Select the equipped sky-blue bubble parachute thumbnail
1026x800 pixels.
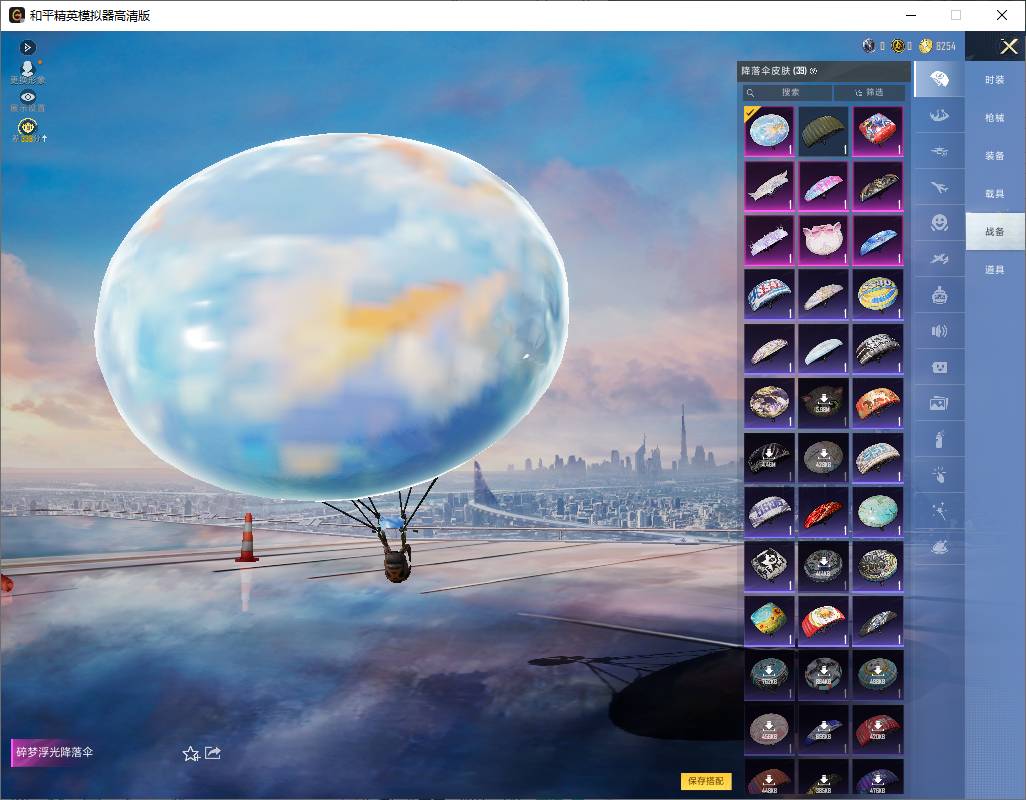tap(769, 131)
